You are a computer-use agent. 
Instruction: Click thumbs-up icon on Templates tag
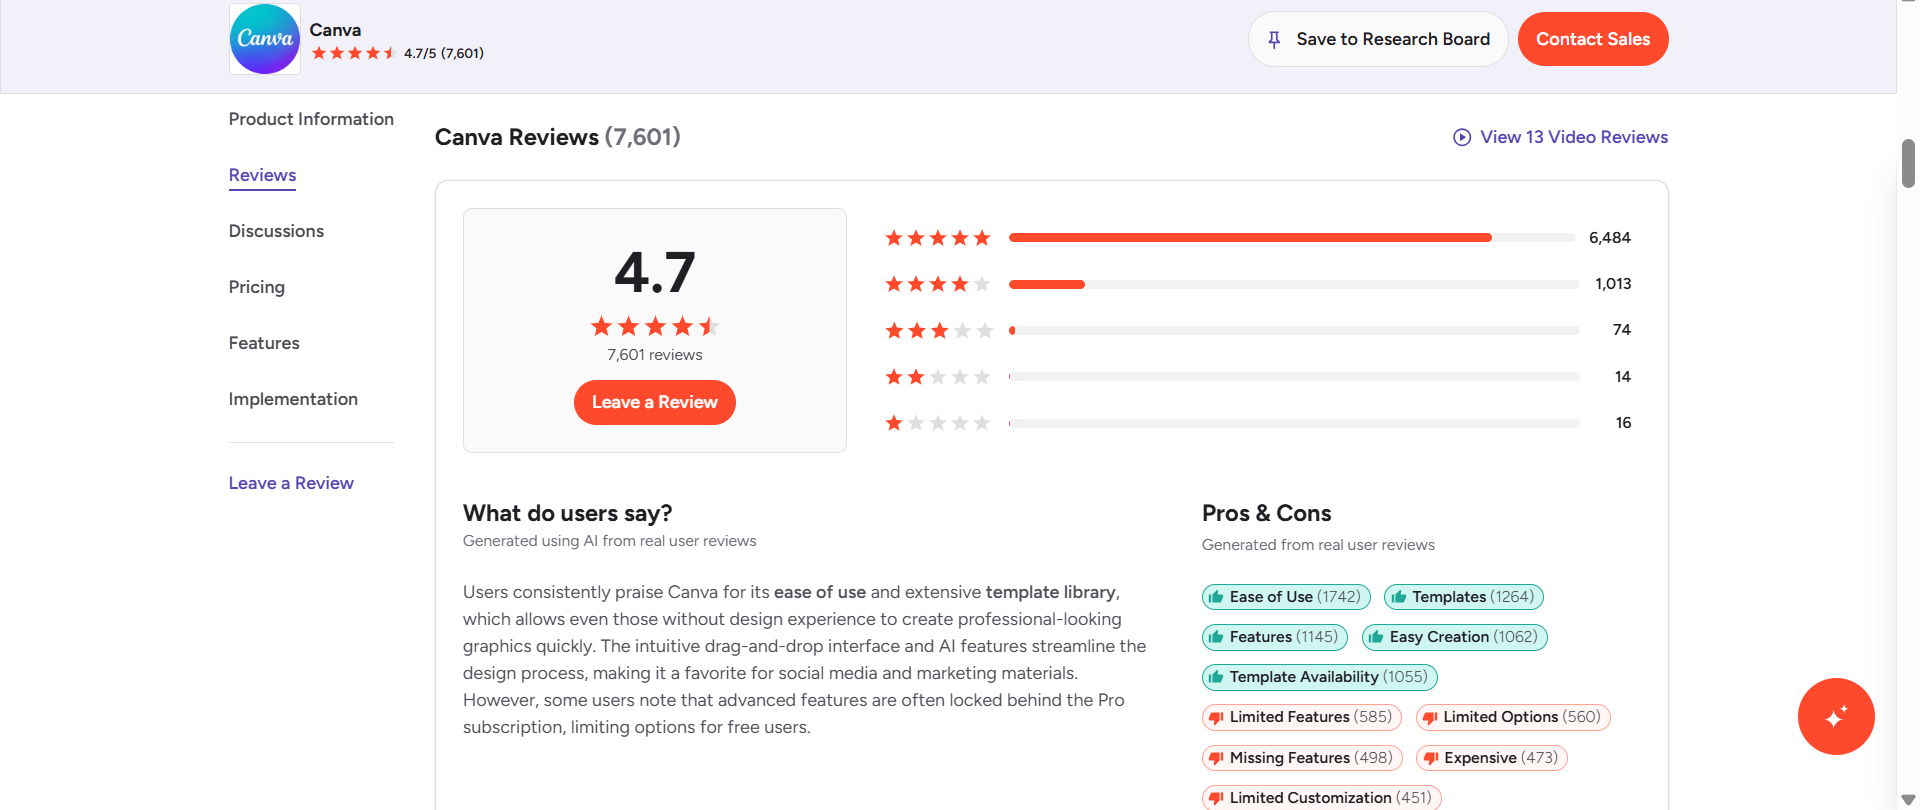click(1398, 597)
